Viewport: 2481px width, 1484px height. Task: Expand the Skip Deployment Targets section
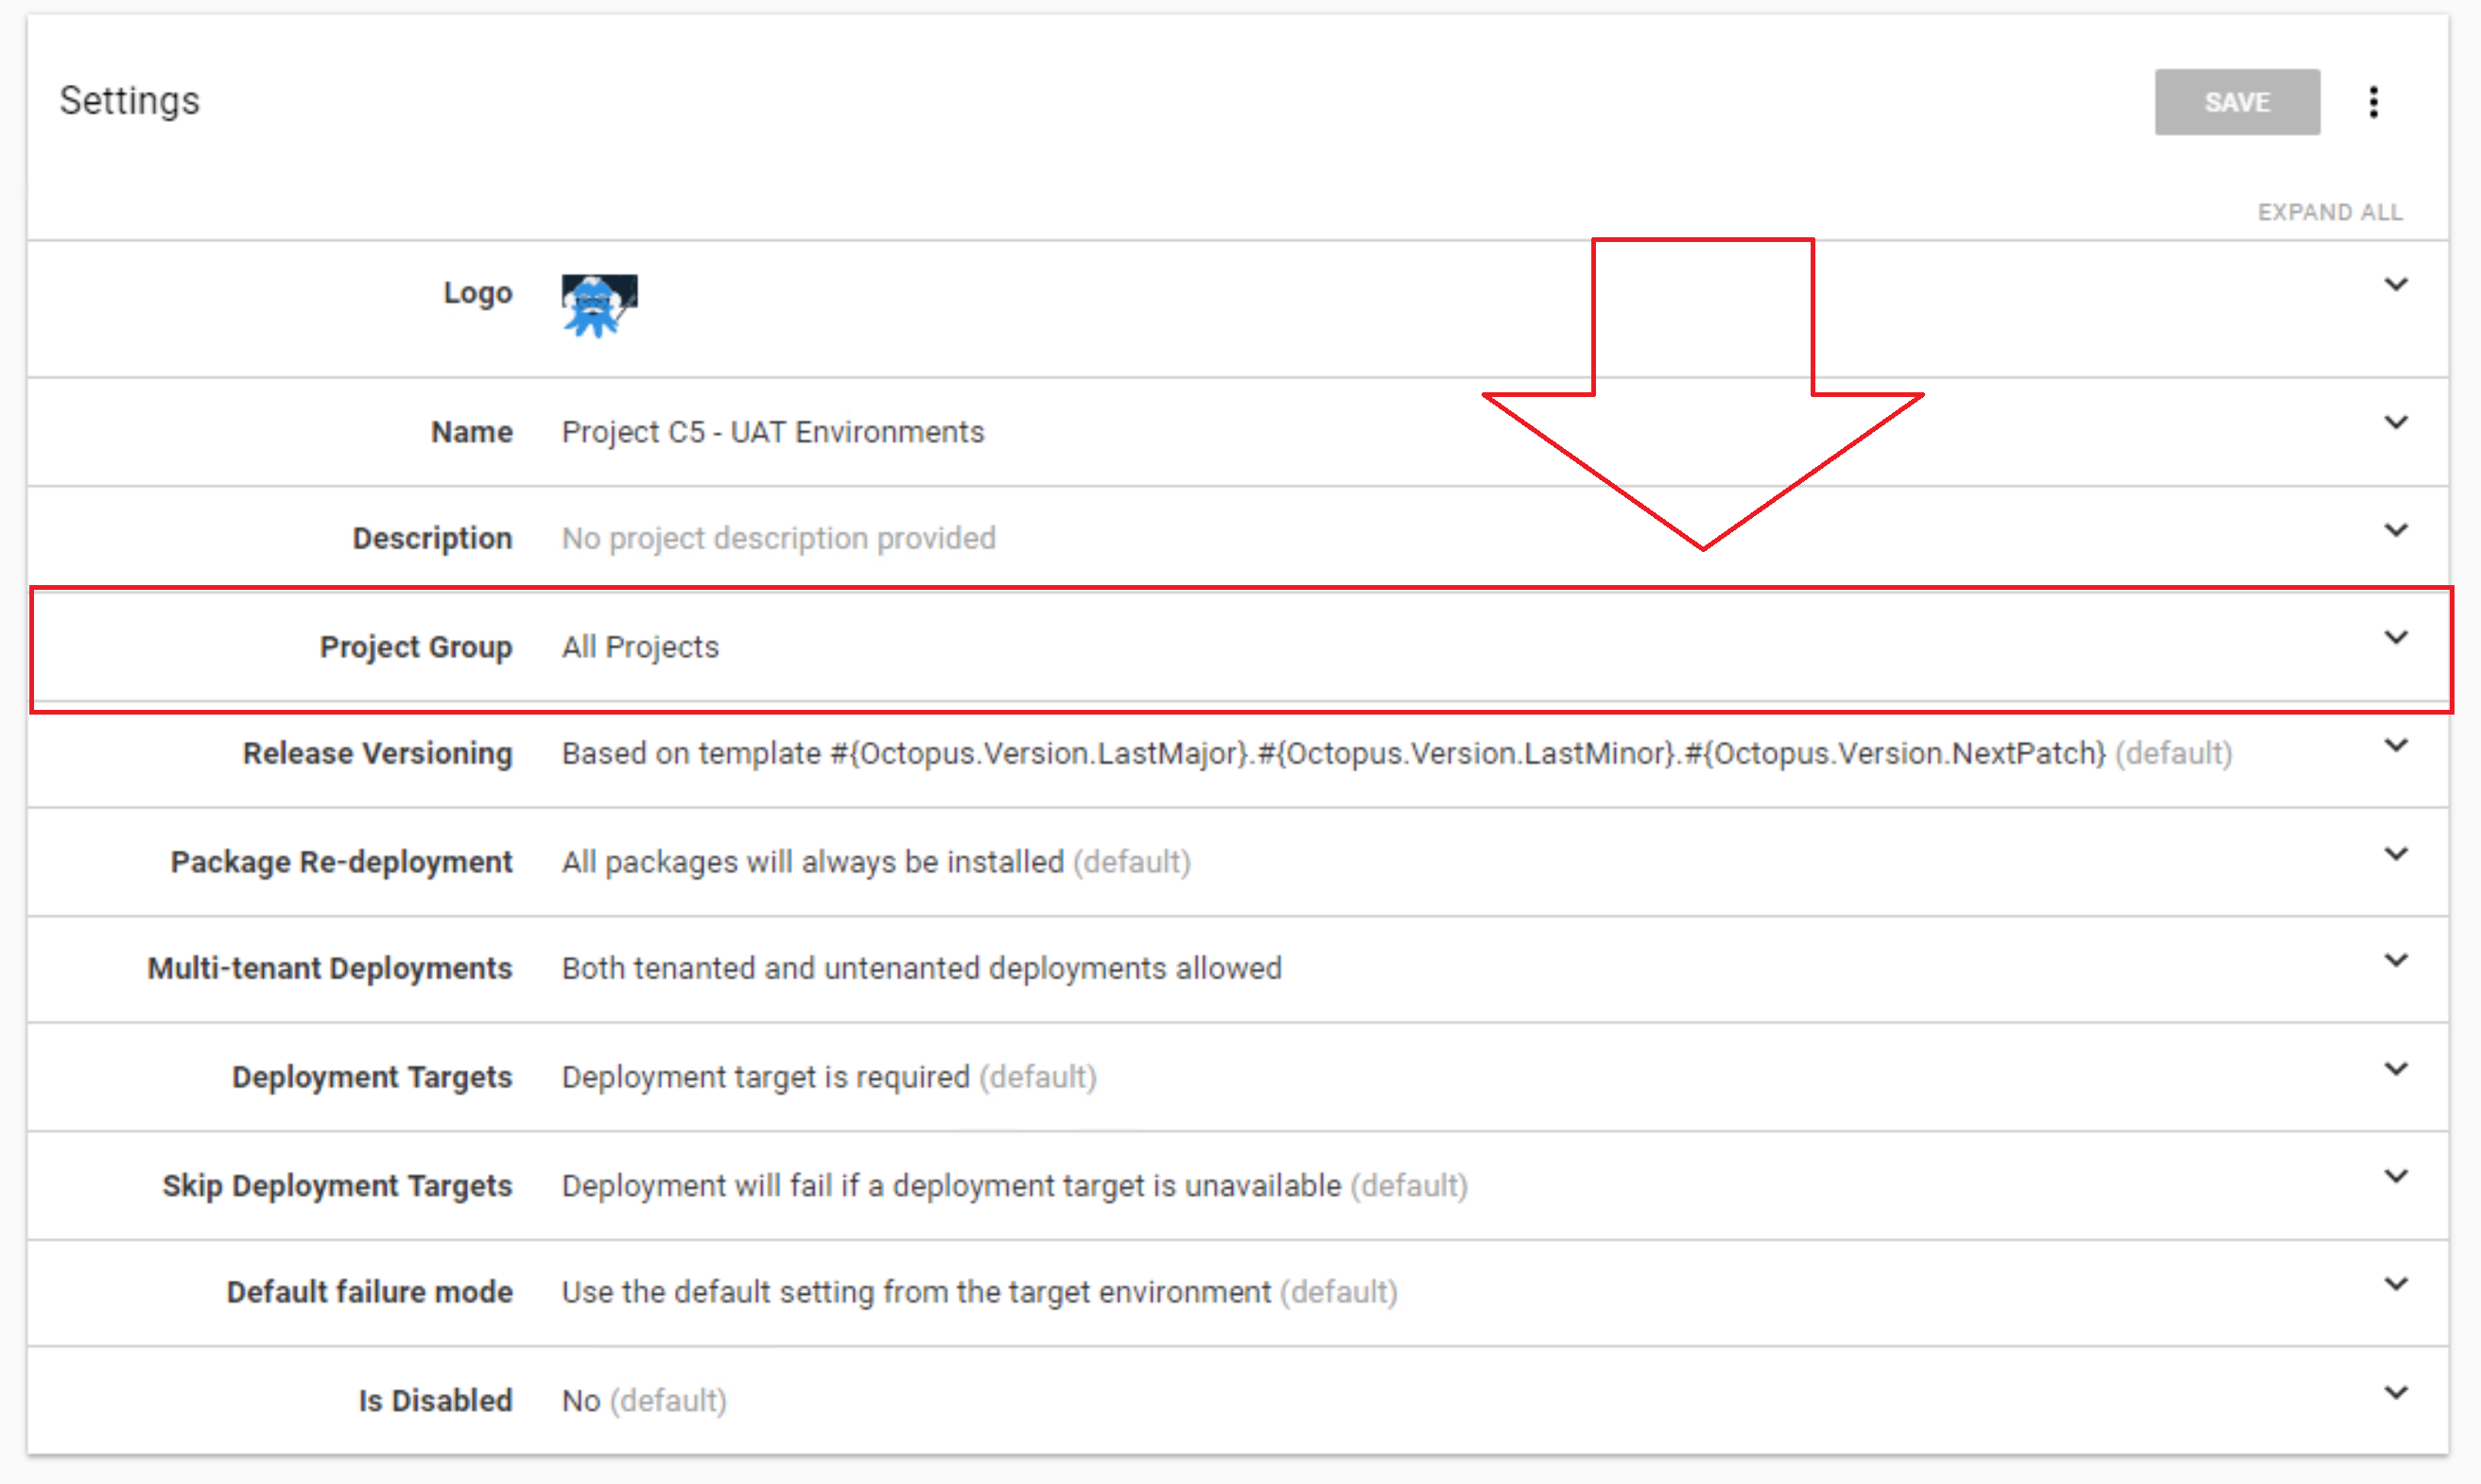pos(2396,1176)
